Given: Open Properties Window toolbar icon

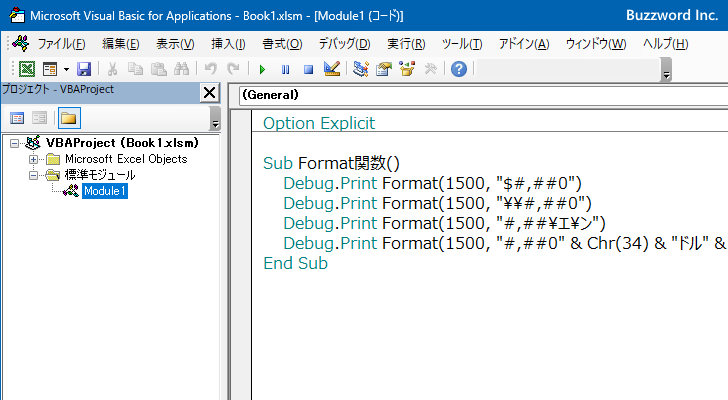Looking at the screenshot, I should 384,69.
